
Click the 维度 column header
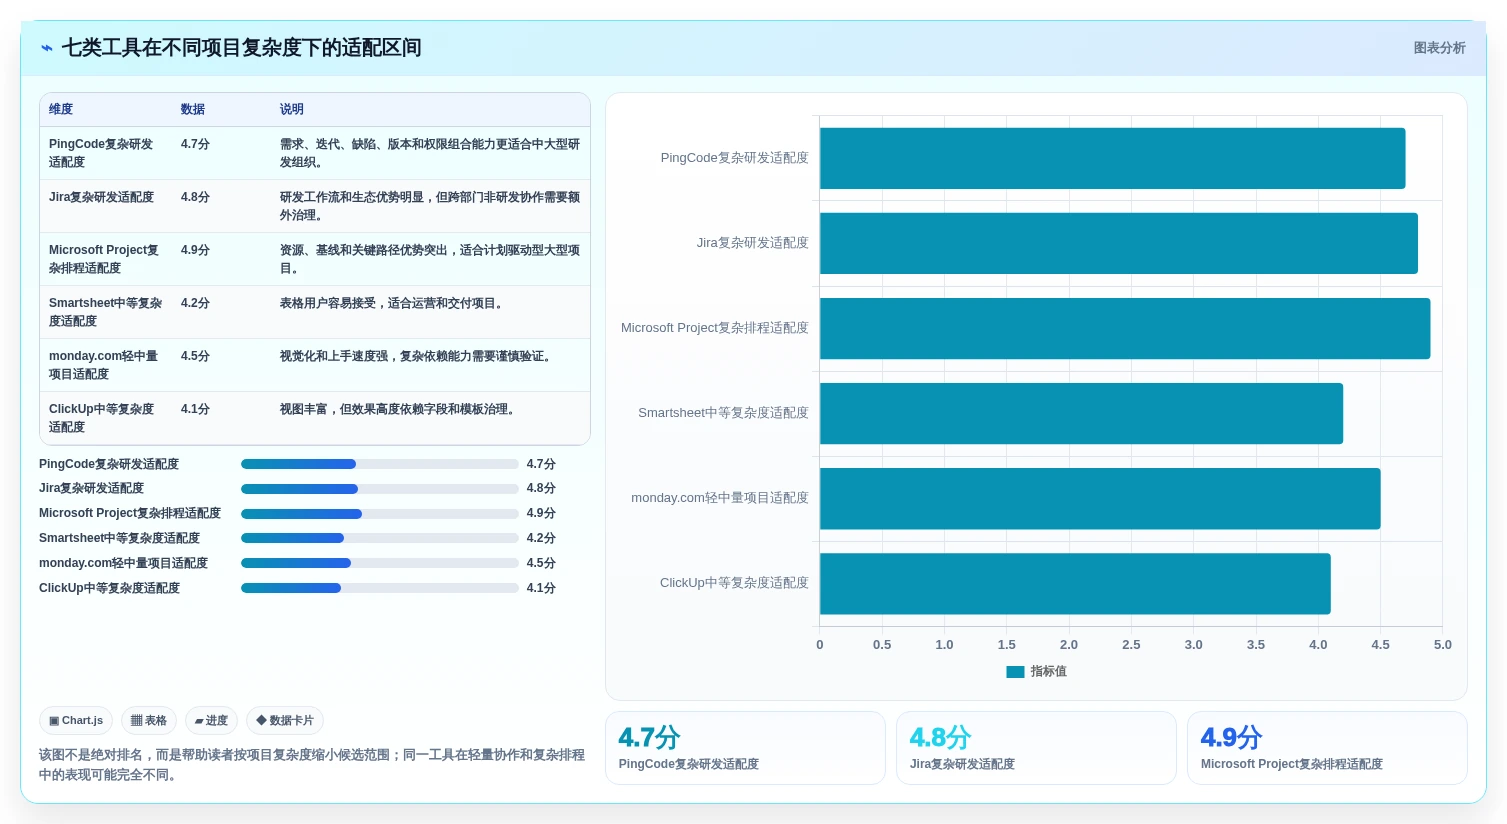pyautogui.click(x=61, y=109)
